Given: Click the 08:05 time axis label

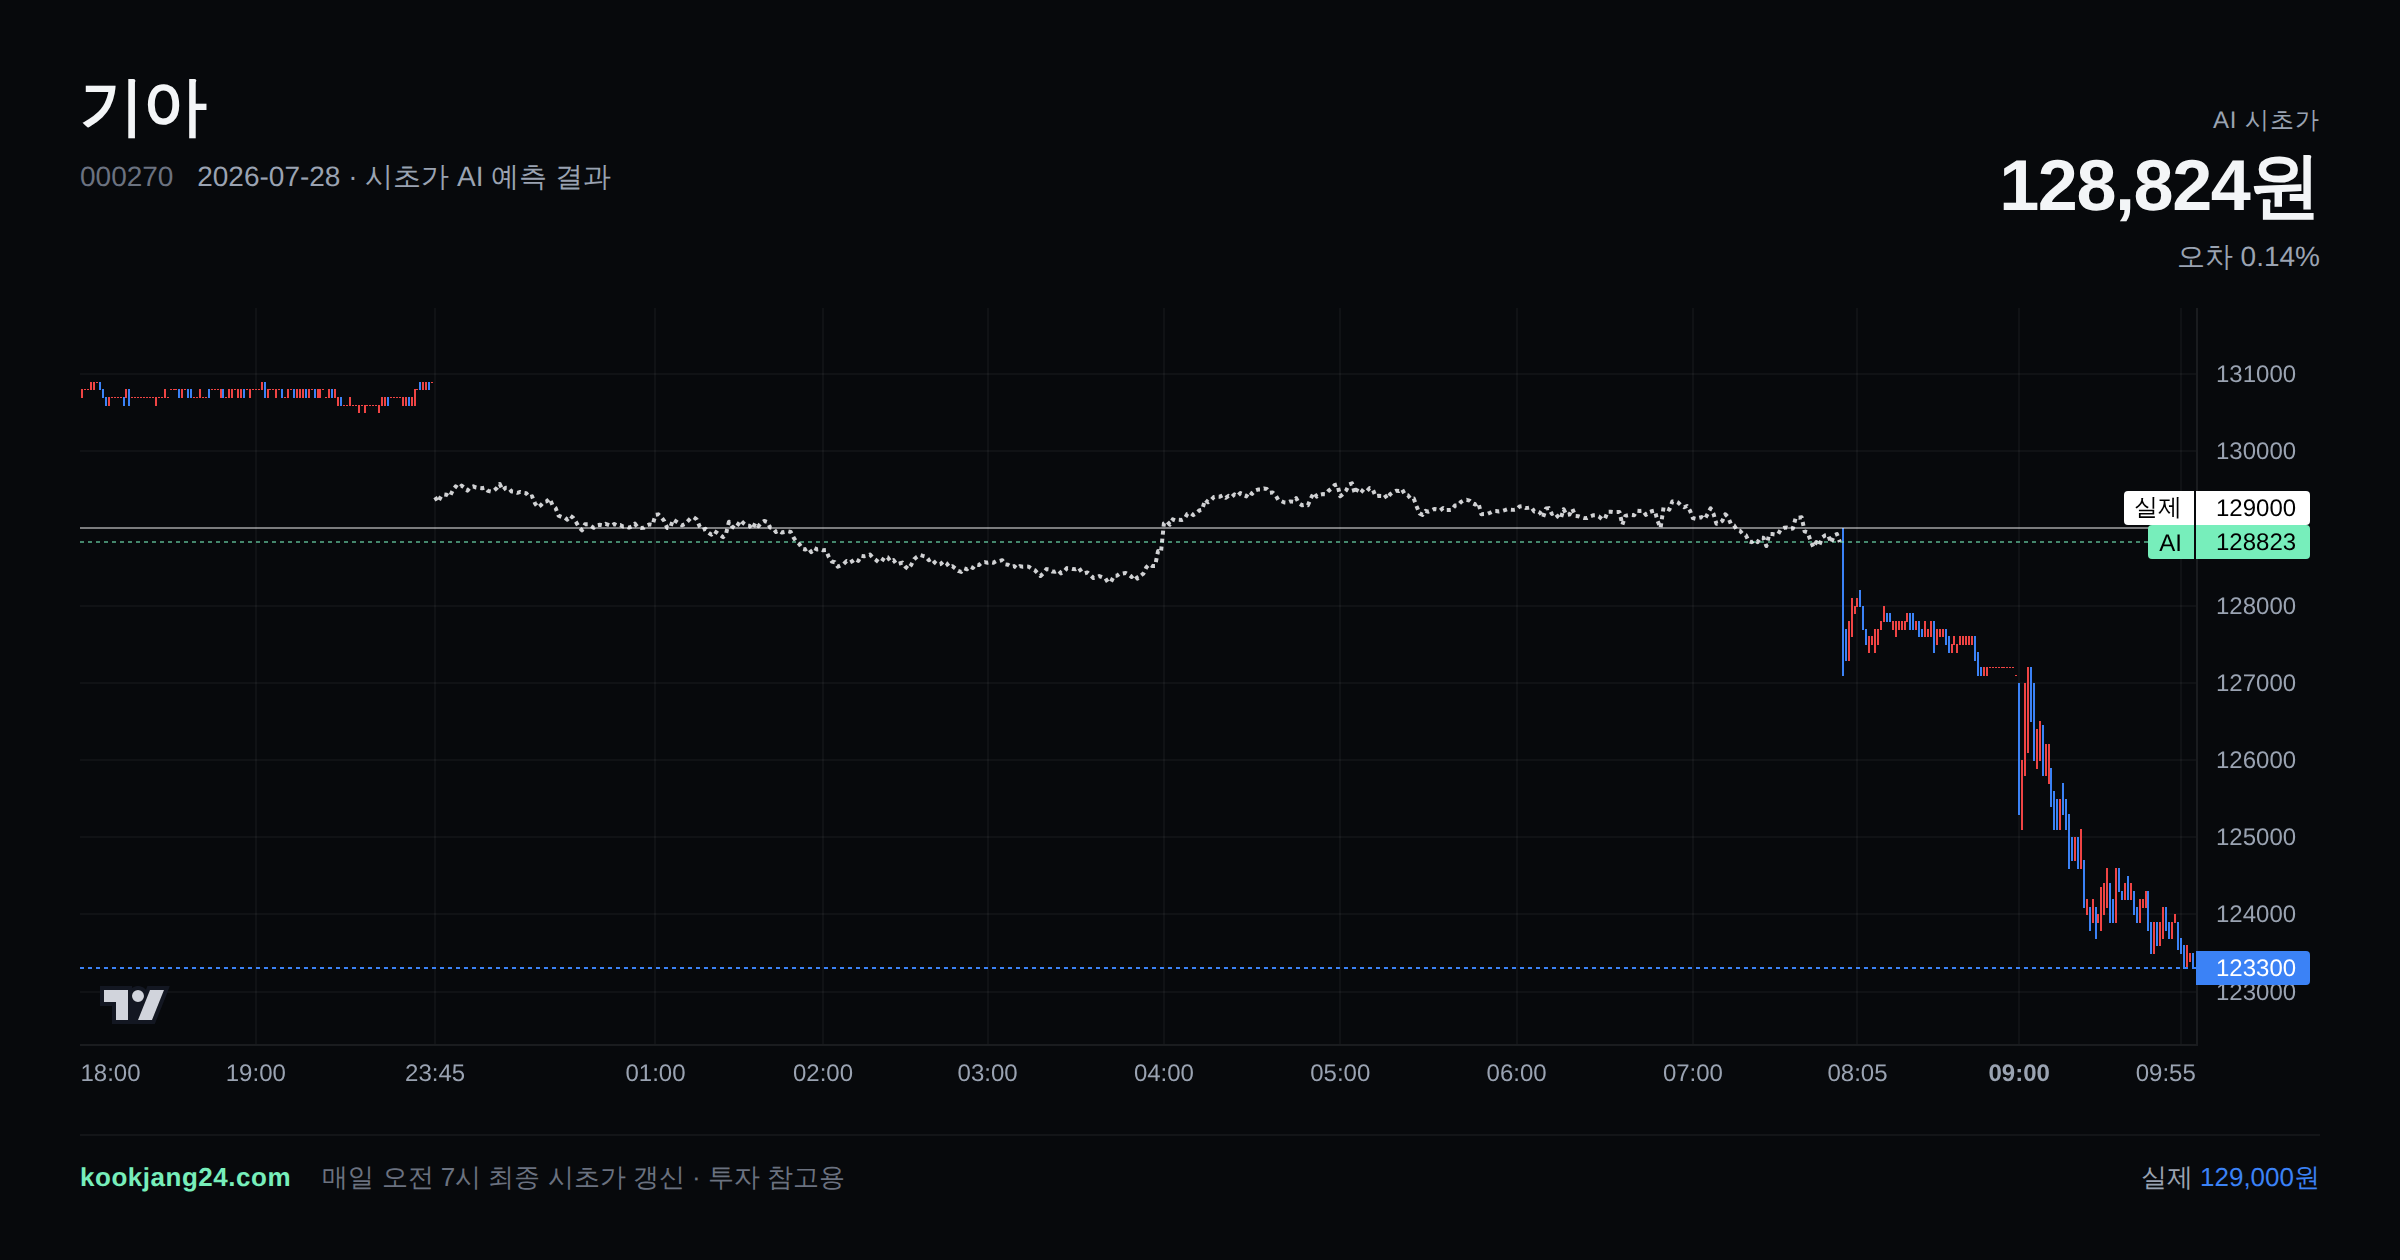Looking at the screenshot, I should (x=1857, y=1073).
